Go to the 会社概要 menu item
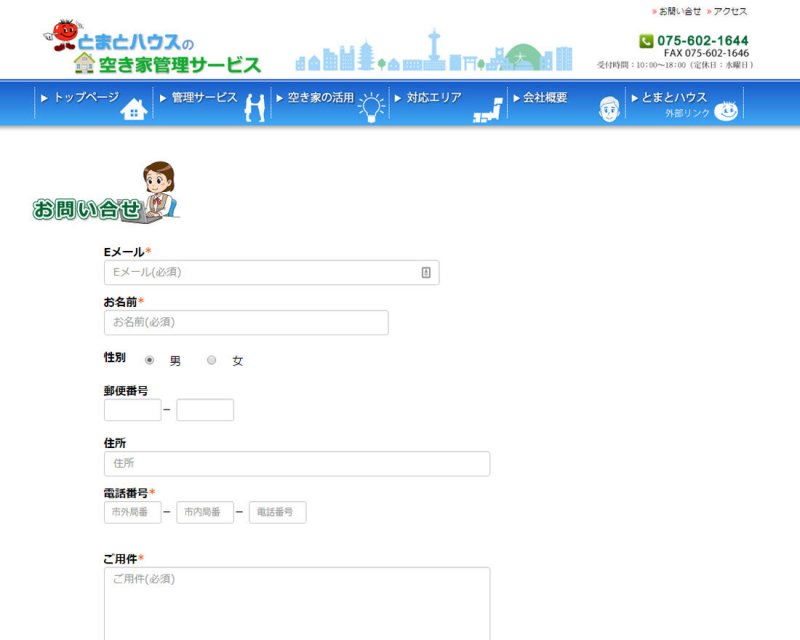 545,98
